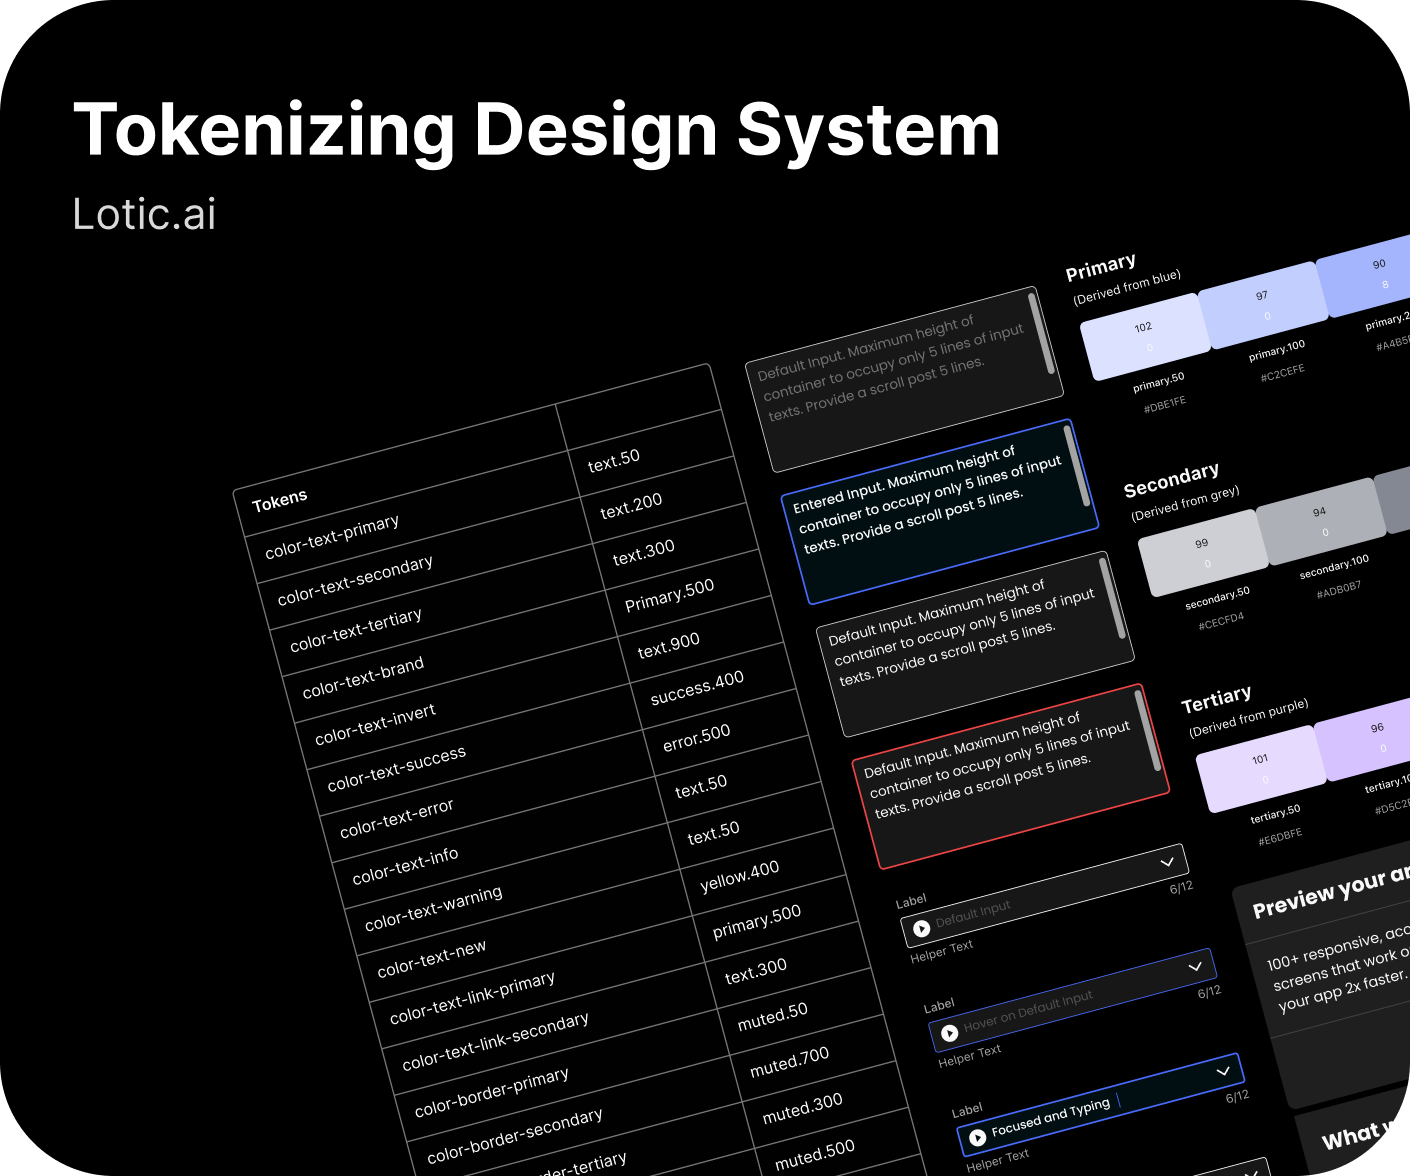The image size is (1410, 1176).
Task: Click the #CECFD4 hex code under secondary.50
Action: tap(1221, 621)
